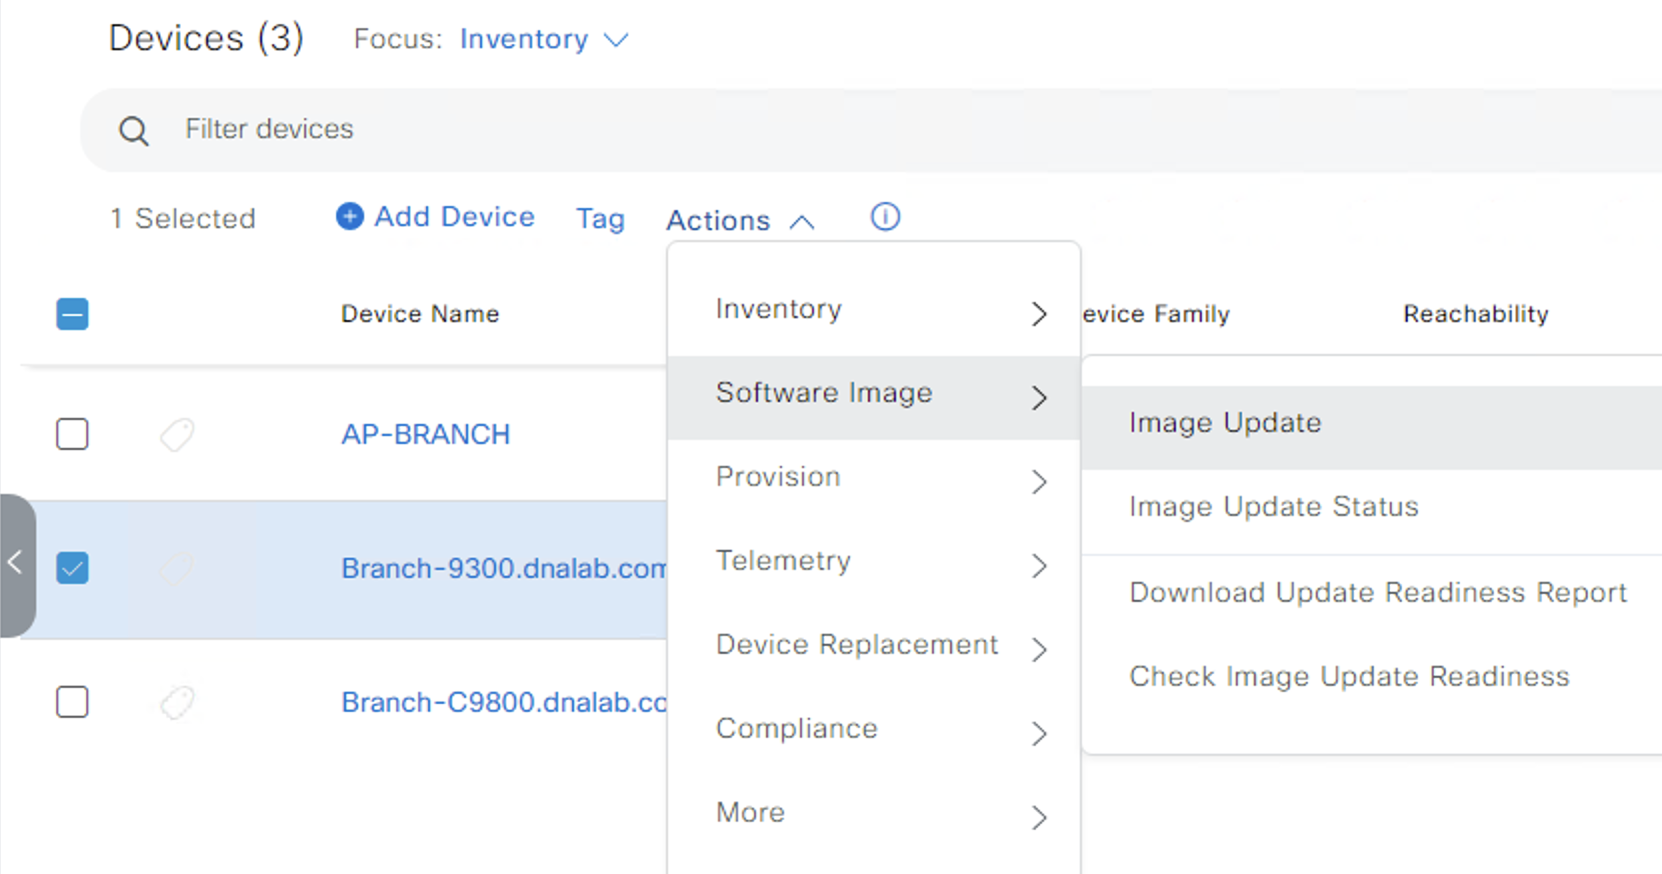Toggle the select-all devices checkbox
The image size is (1662, 874).
pos(72,314)
